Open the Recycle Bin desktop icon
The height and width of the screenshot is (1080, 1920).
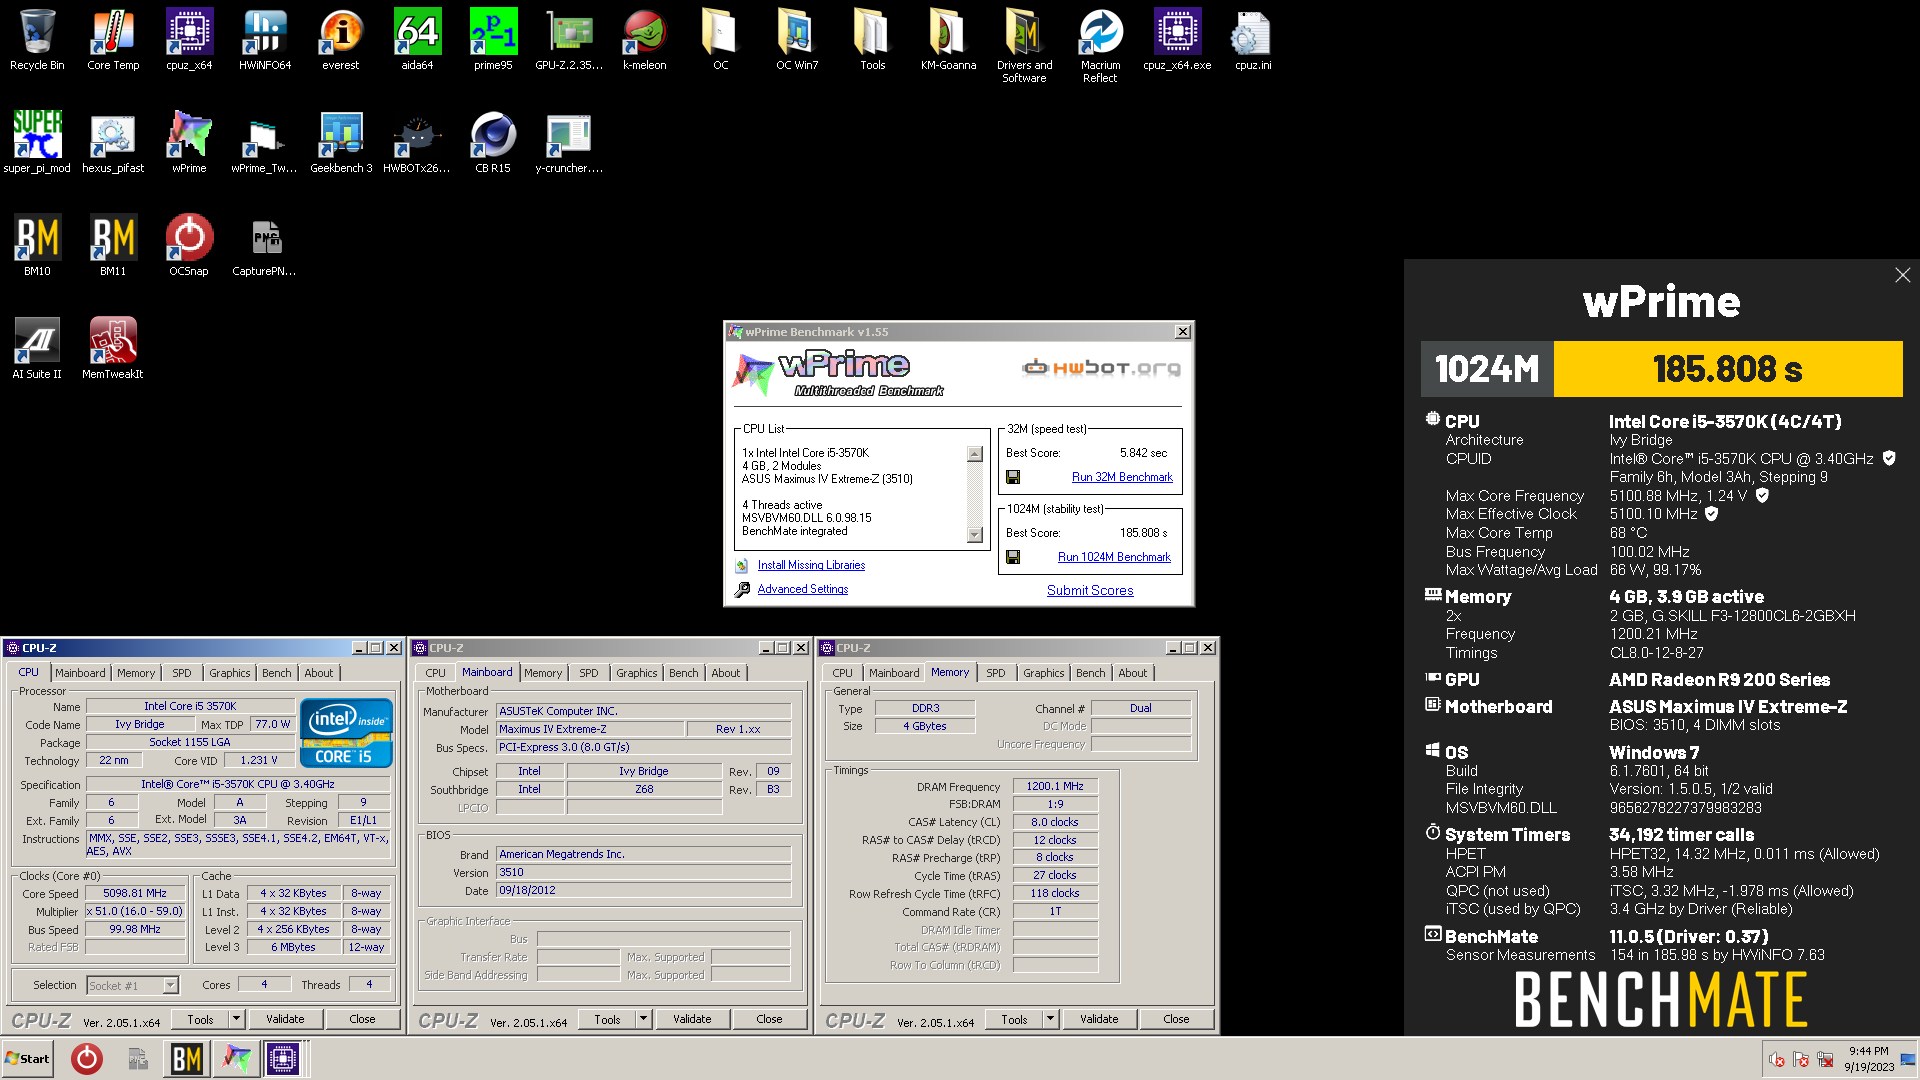tap(37, 40)
